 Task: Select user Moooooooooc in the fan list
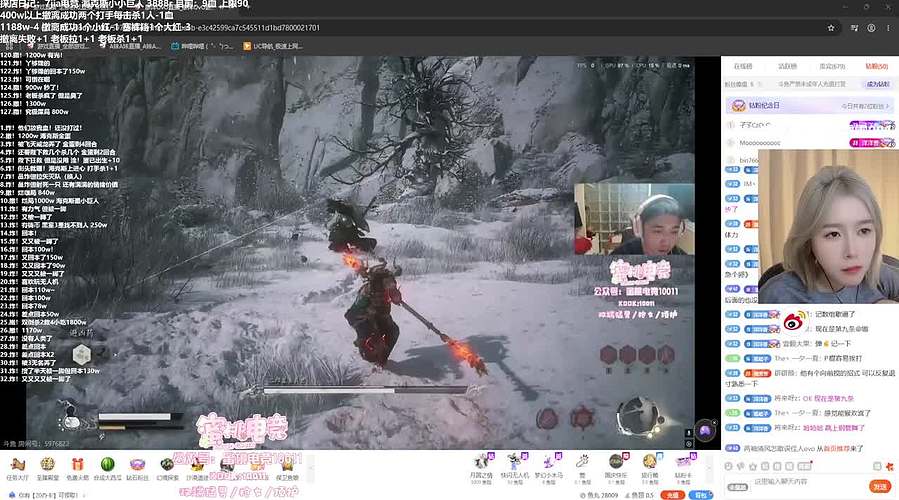(x=760, y=143)
